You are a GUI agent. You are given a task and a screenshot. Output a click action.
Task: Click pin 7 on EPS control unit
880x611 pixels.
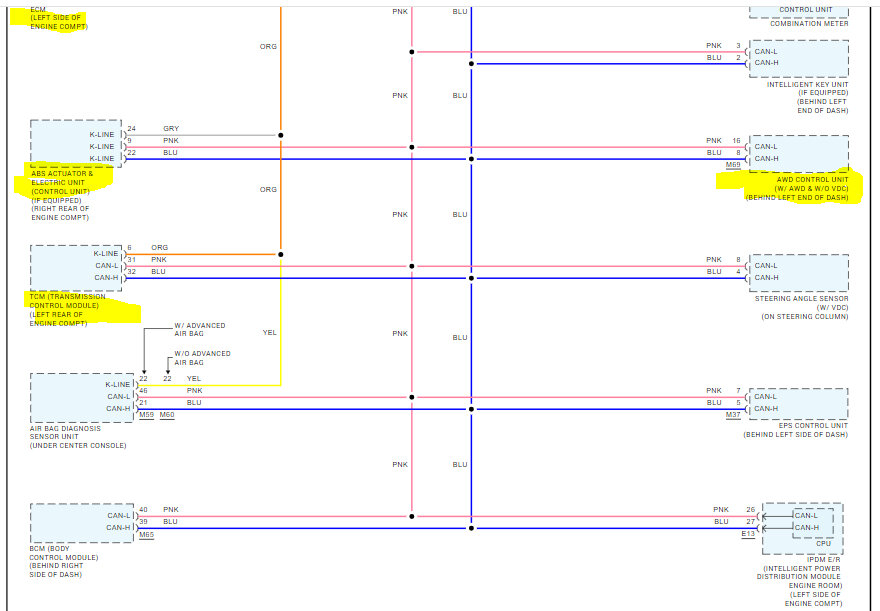click(739, 390)
